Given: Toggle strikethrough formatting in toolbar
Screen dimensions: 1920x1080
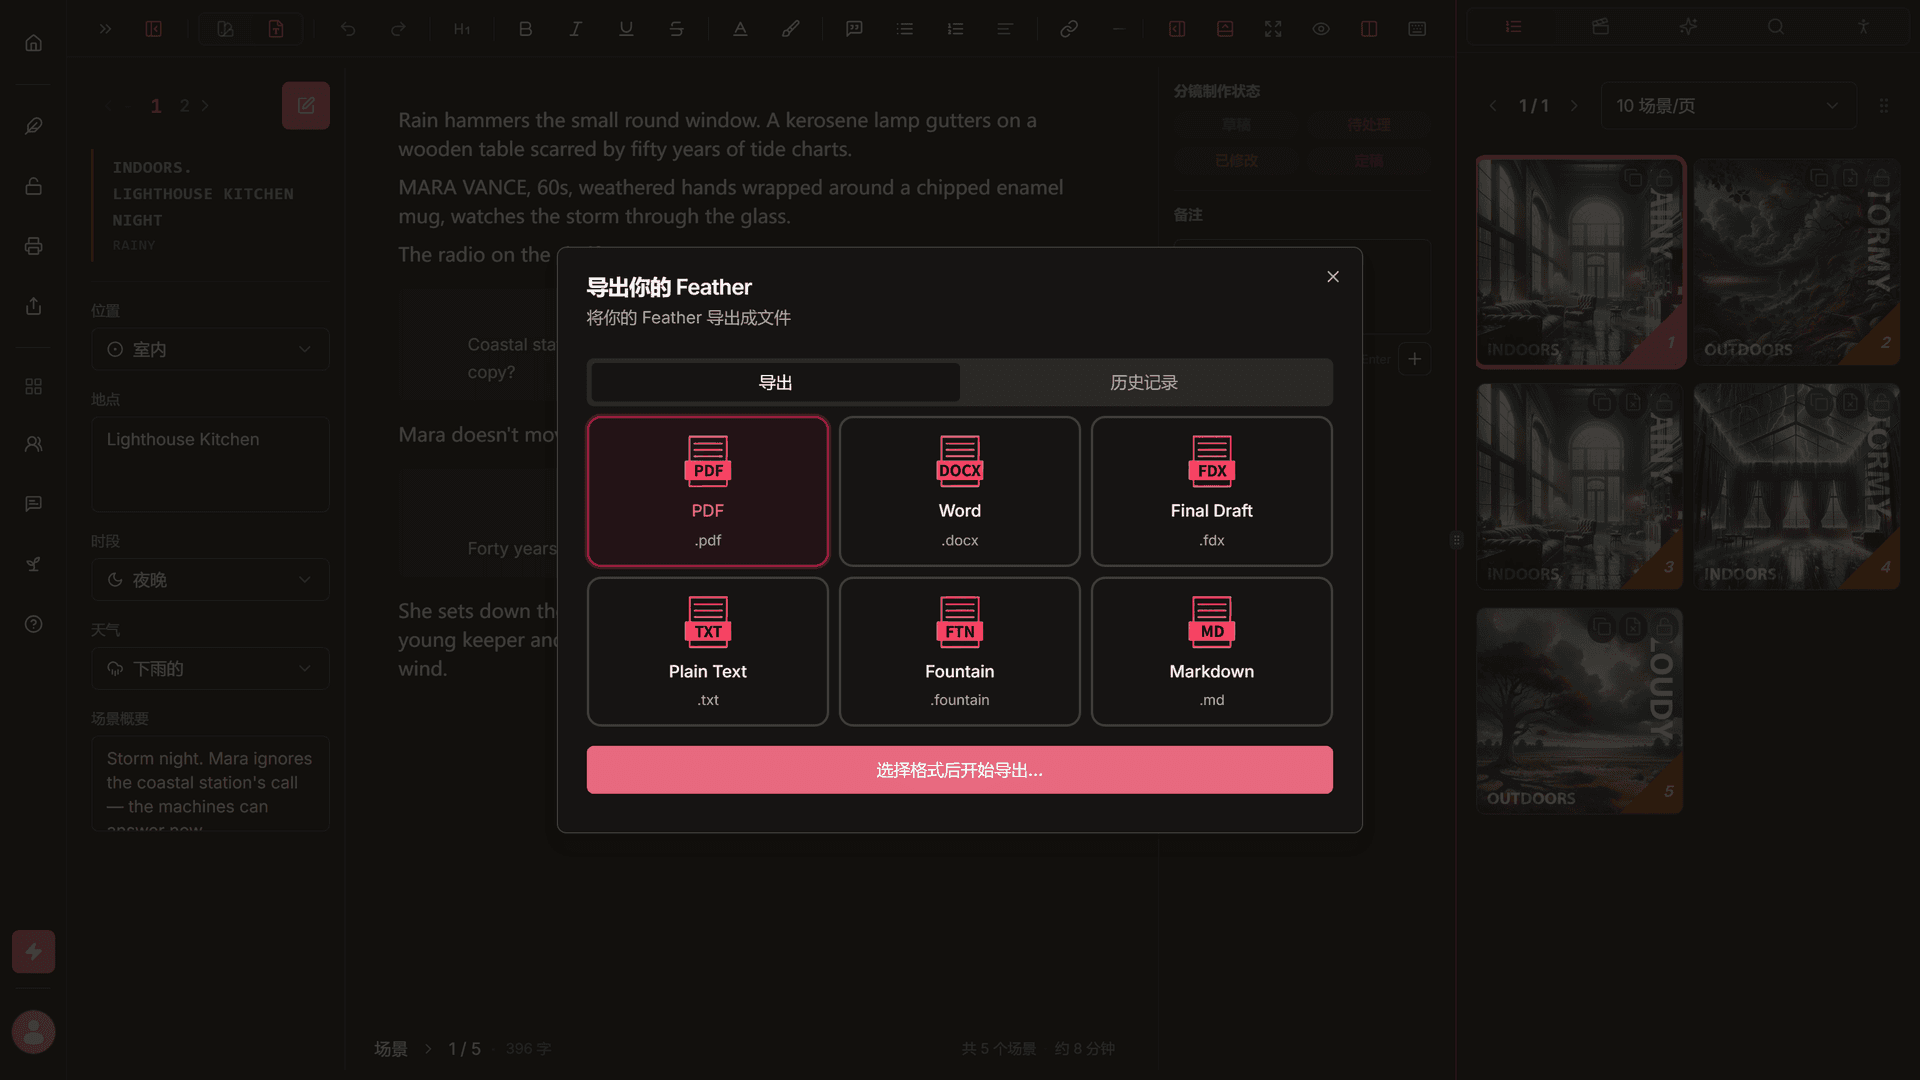Looking at the screenshot, I should pos(677,29).
